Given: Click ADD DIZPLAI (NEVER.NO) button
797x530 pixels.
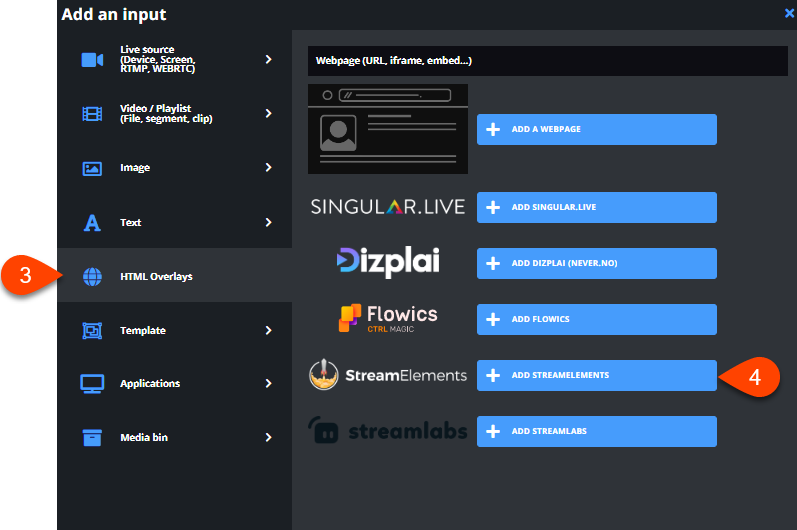Looking at the screenshot, I should click(x=597, y=263).
